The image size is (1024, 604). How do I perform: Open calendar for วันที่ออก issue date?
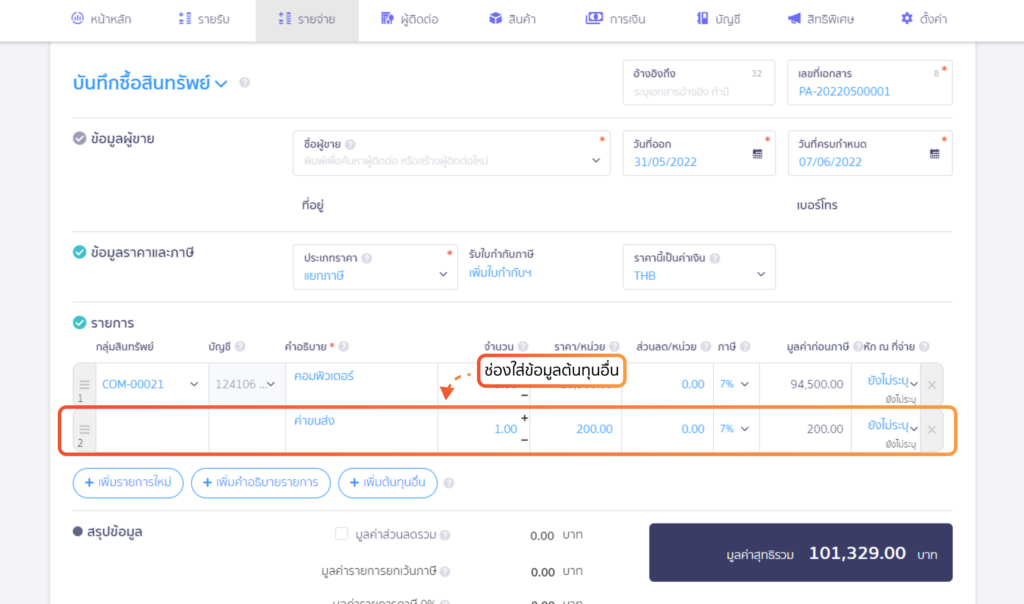758,154
